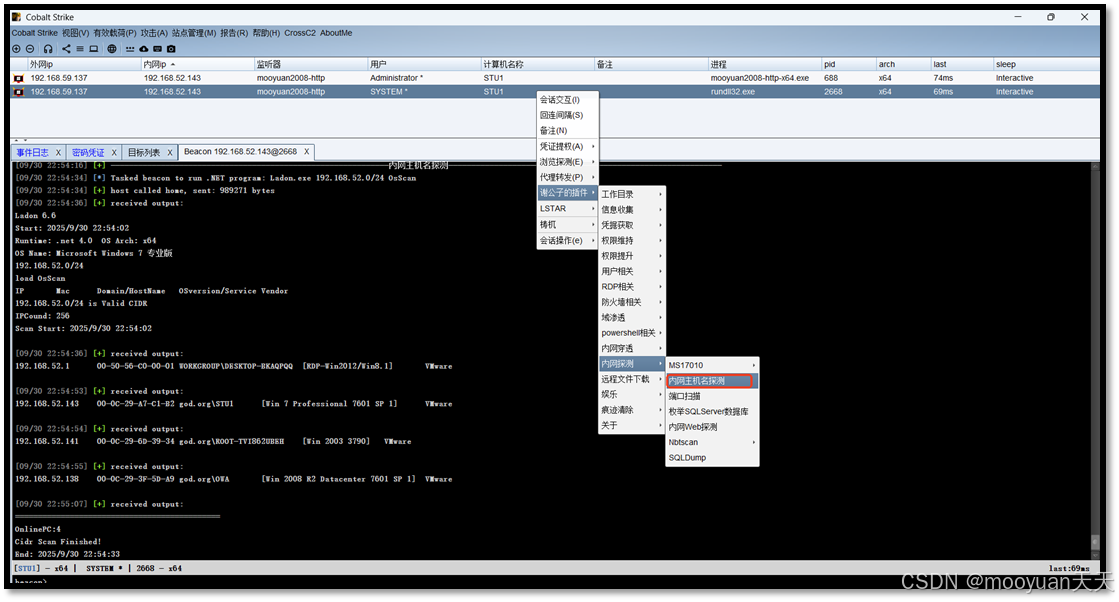Image resolution: width=1119 pixels, height=602 pixels.
Task: Switch to session table view icon
Action: tap(80, 49)
